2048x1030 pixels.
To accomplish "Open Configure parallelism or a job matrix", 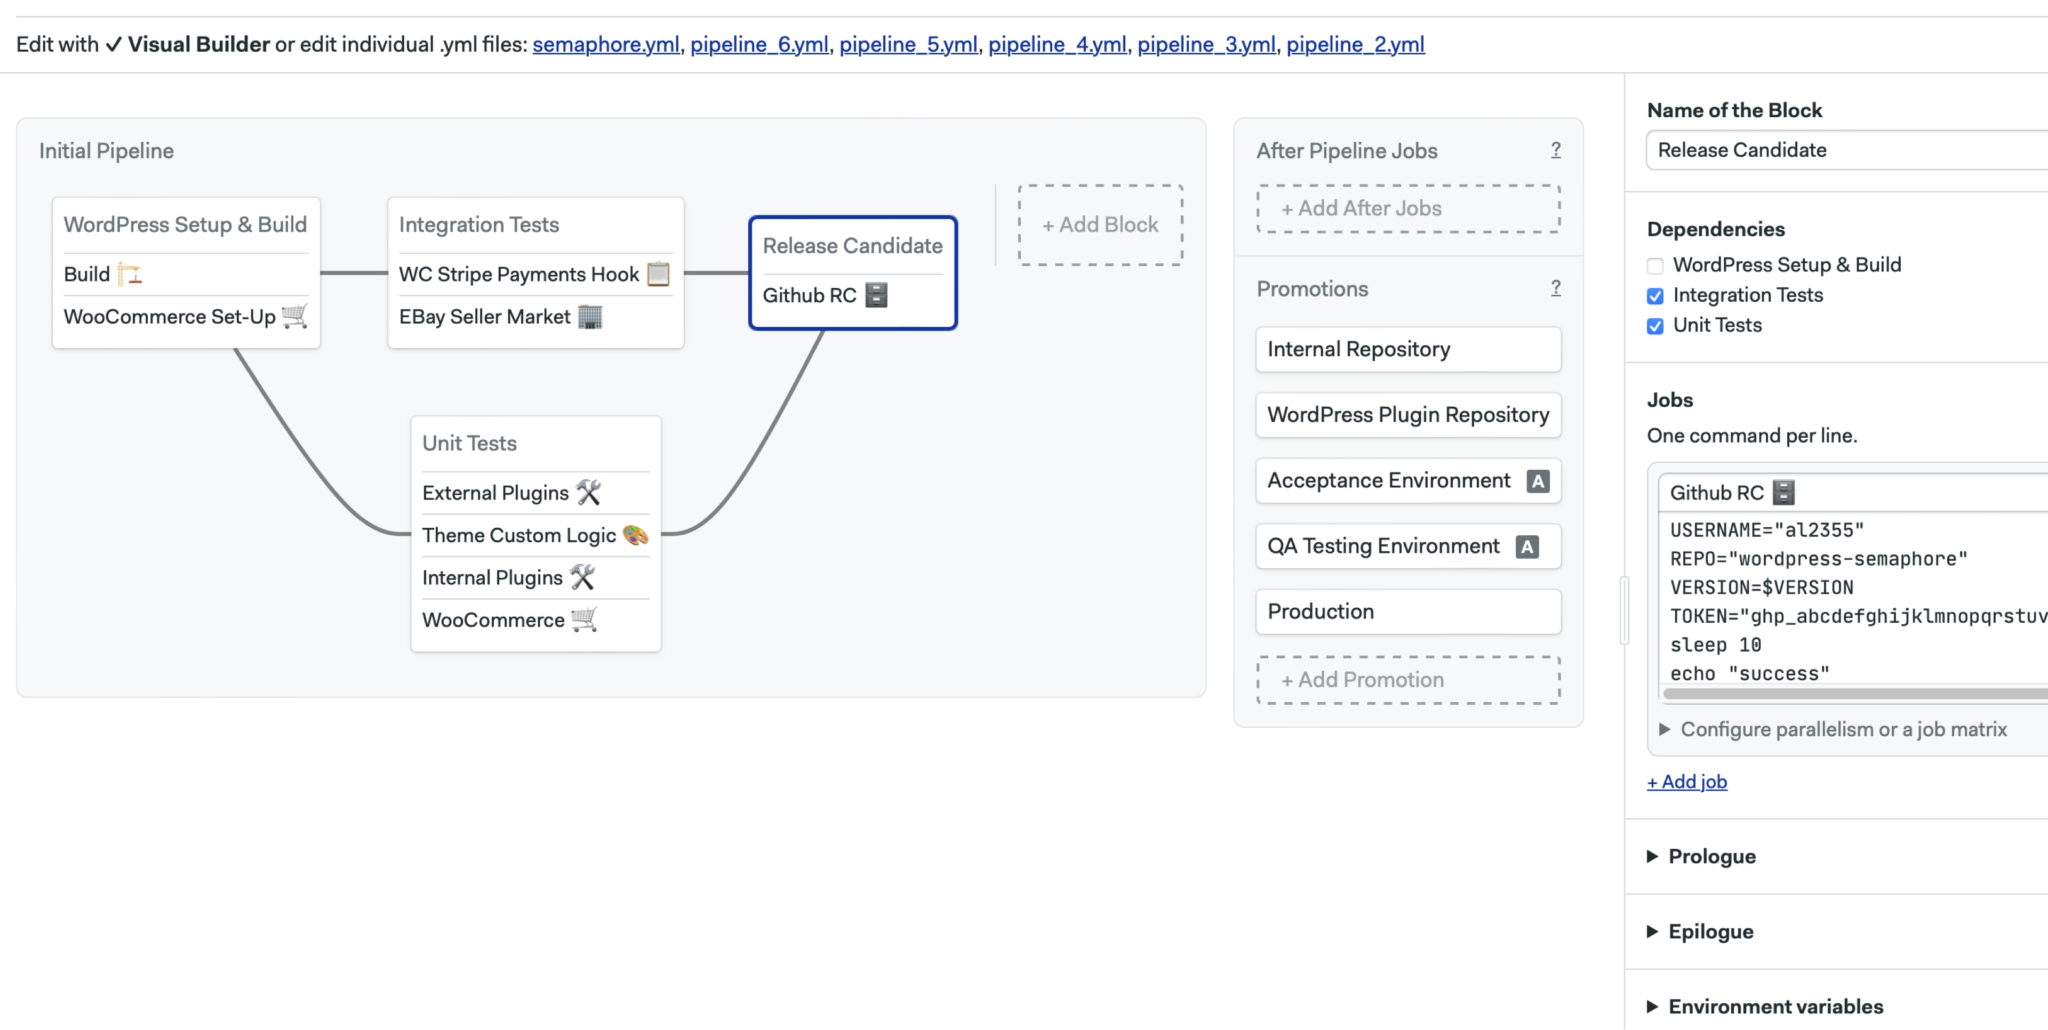I will [x=1843, y=729].
